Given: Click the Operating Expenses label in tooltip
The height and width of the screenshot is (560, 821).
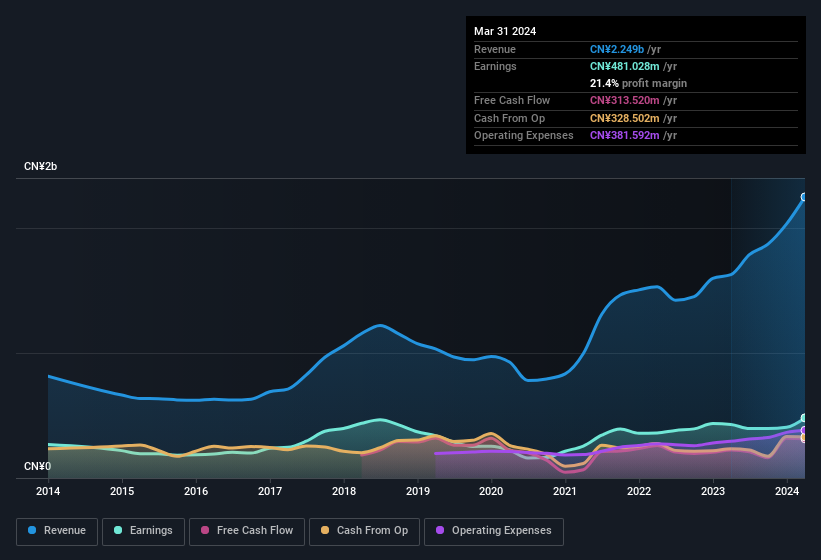Looking at the screenshot, I should click(x=524, y=135).
